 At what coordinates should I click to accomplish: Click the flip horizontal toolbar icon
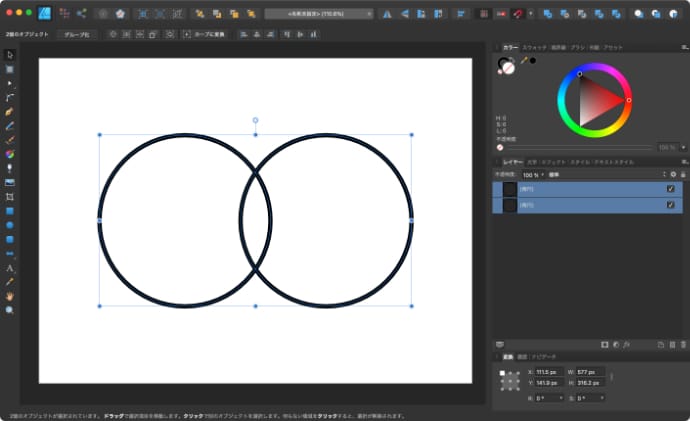(386, 14)
